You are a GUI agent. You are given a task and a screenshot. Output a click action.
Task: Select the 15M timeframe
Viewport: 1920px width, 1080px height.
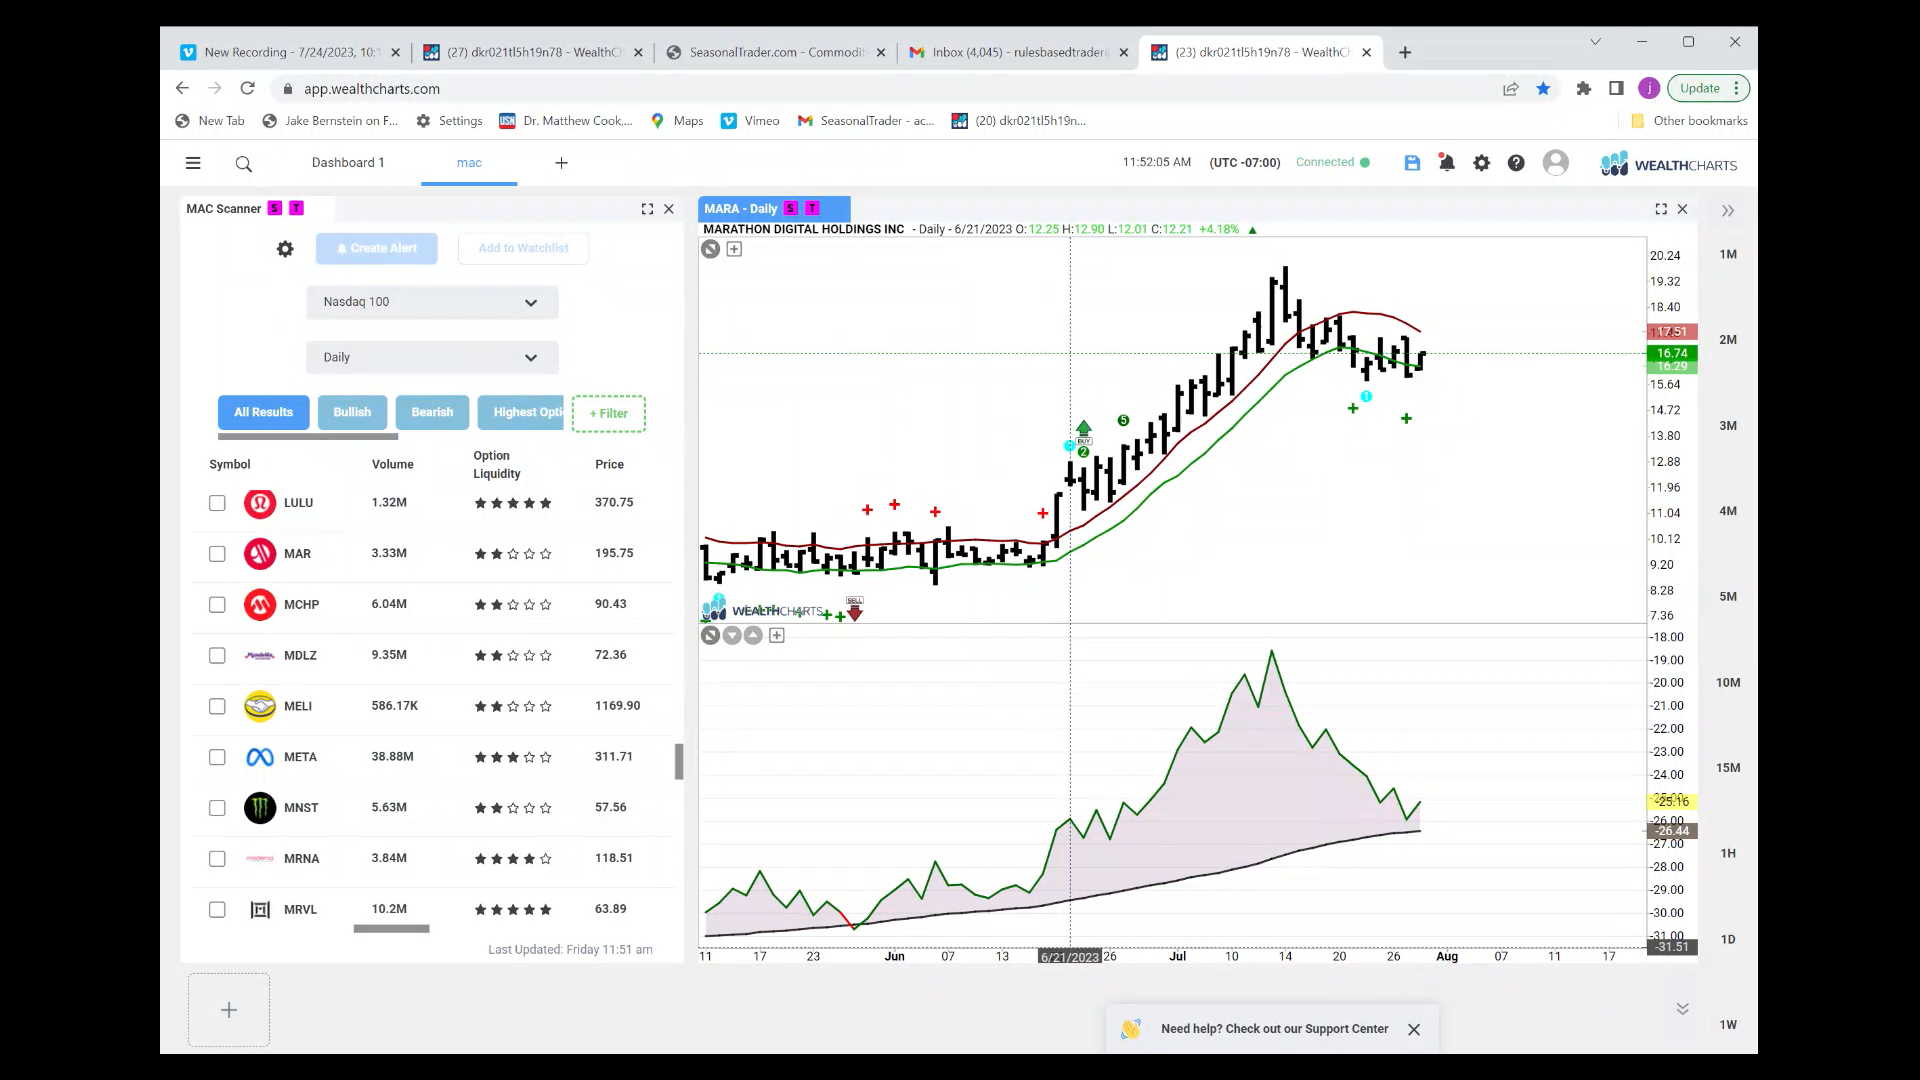1728,769
